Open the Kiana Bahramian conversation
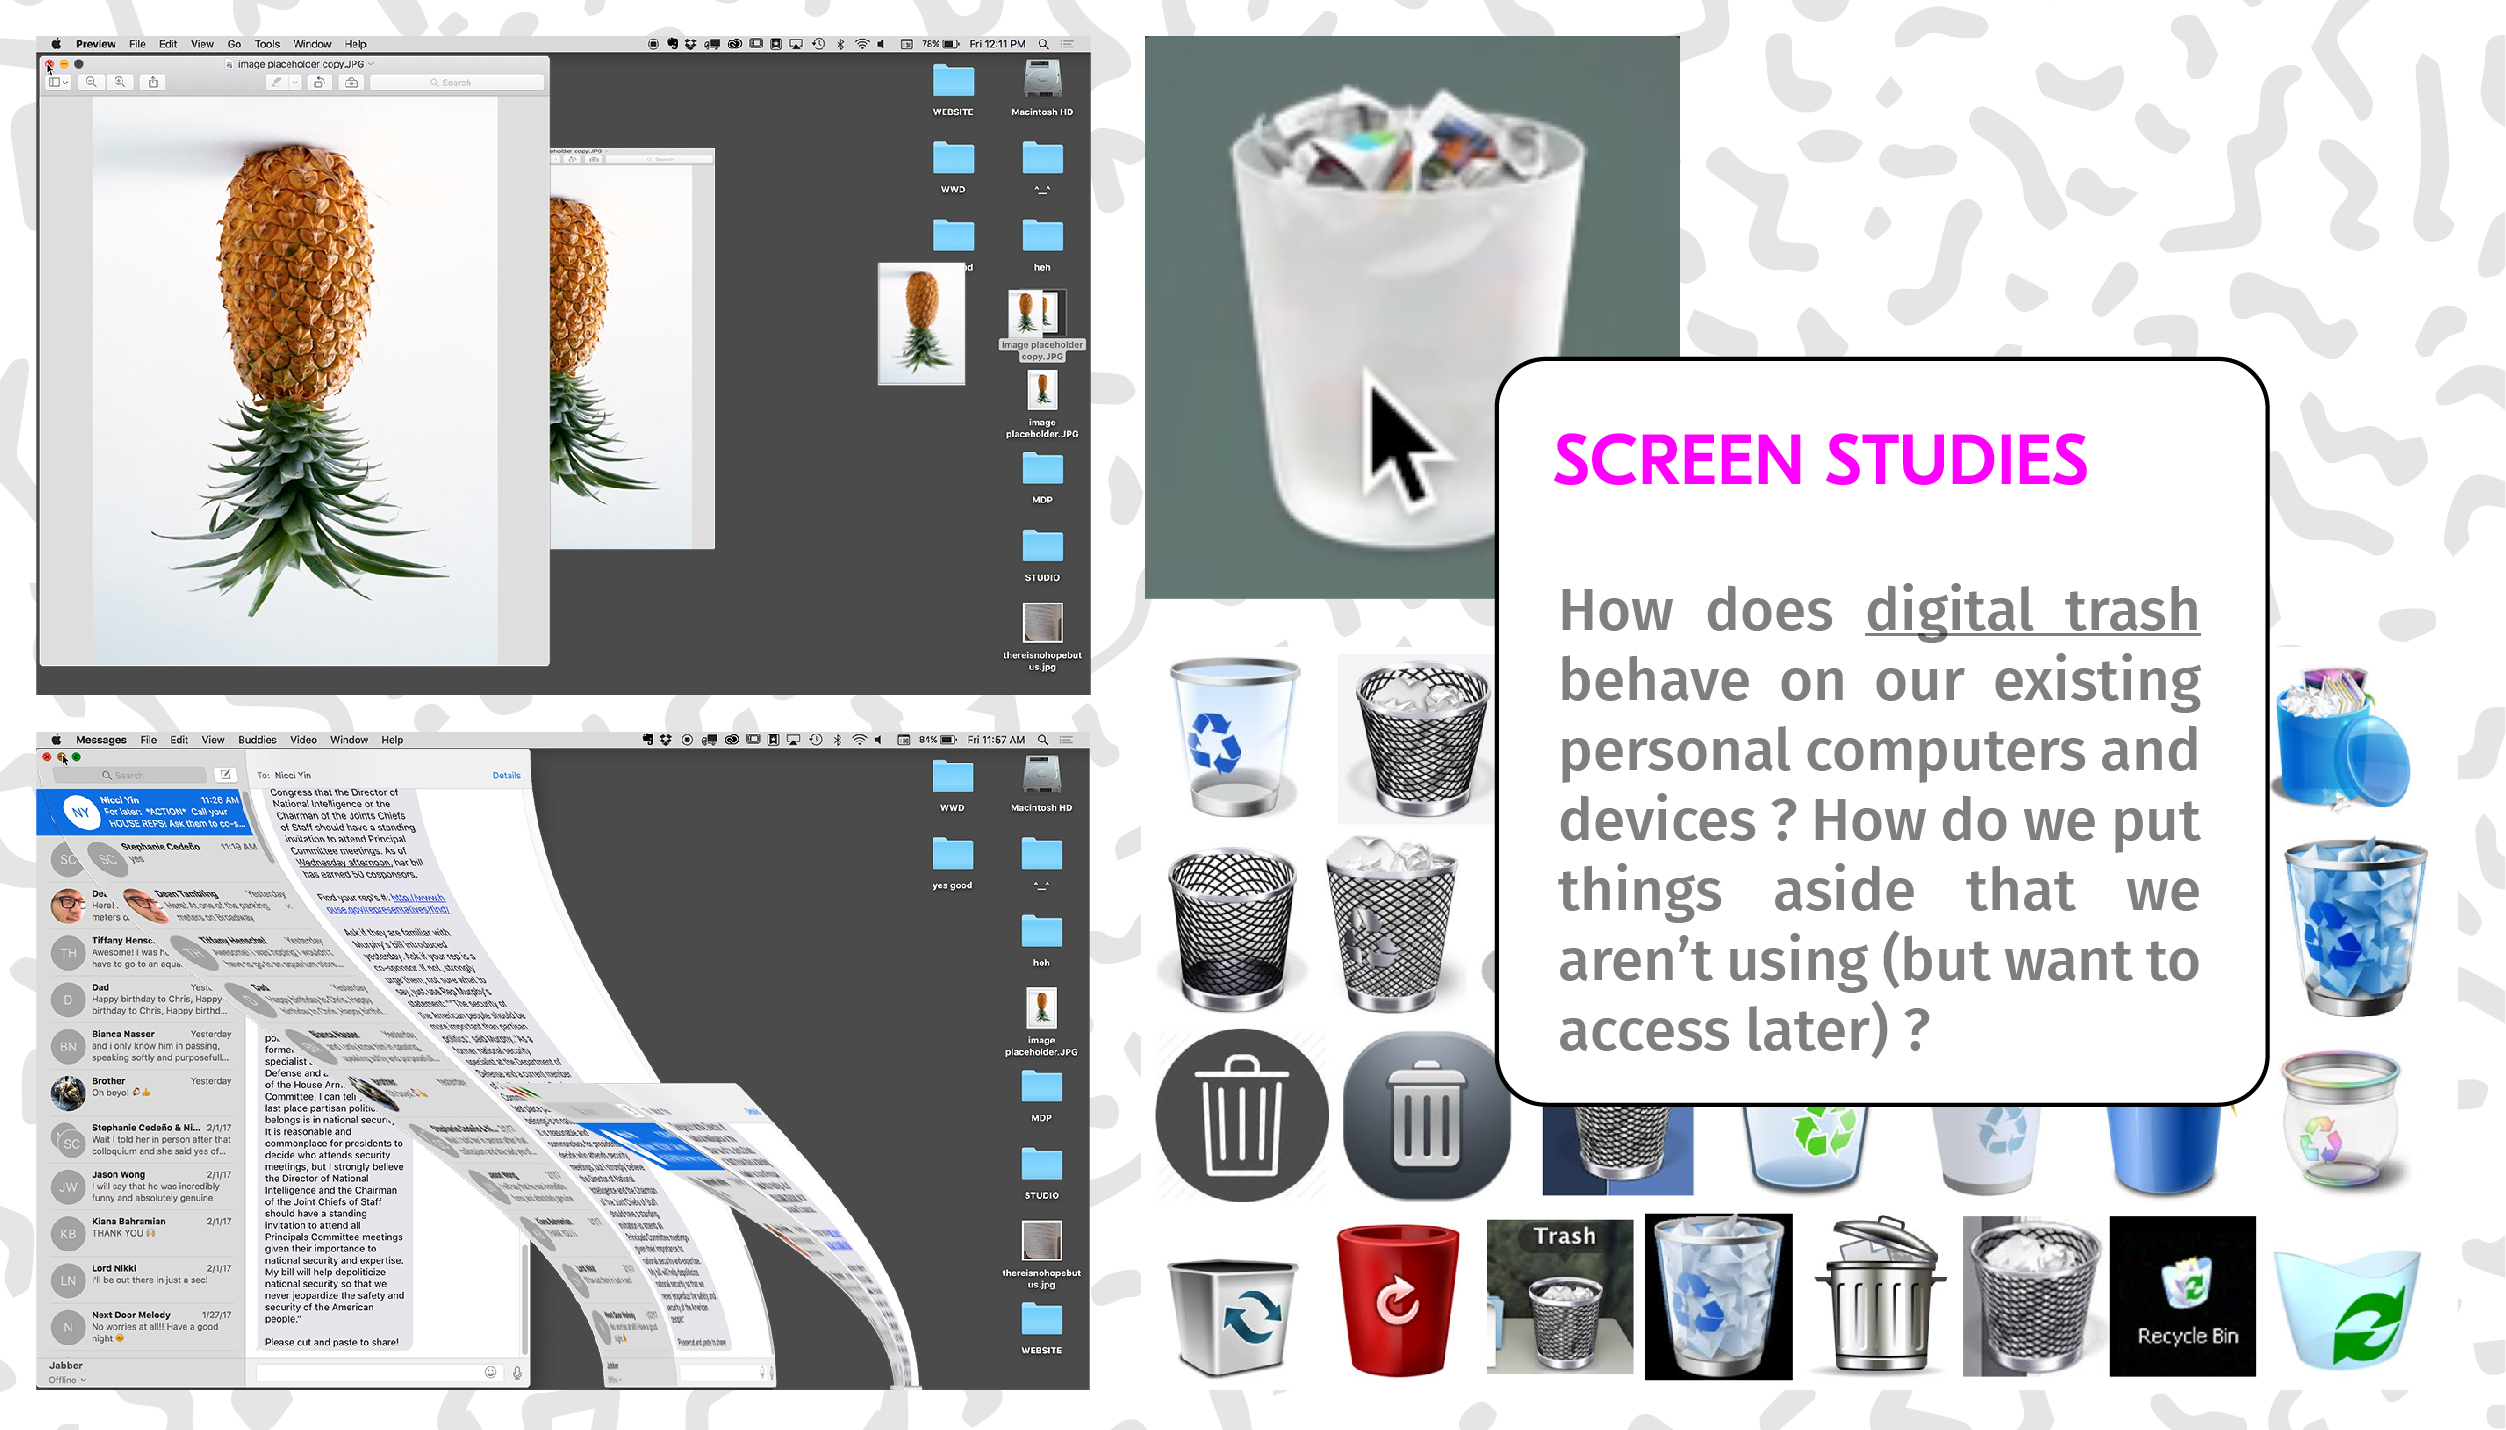 (x=140, y=1232)
